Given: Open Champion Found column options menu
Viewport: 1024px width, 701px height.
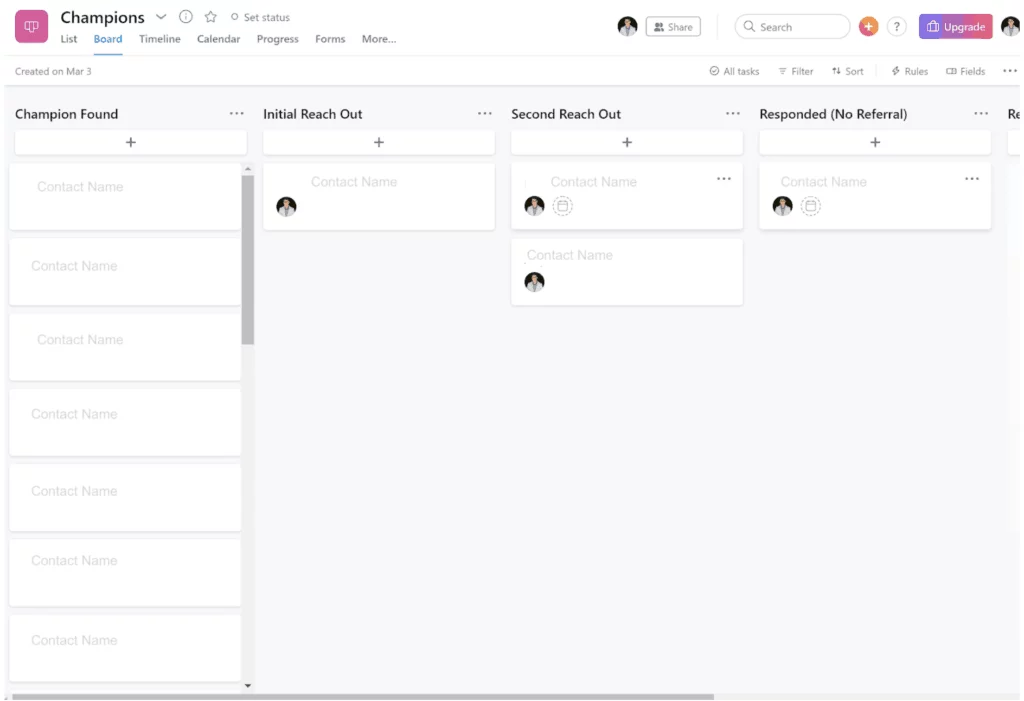Looking at the screenshot, I should 236,113.
